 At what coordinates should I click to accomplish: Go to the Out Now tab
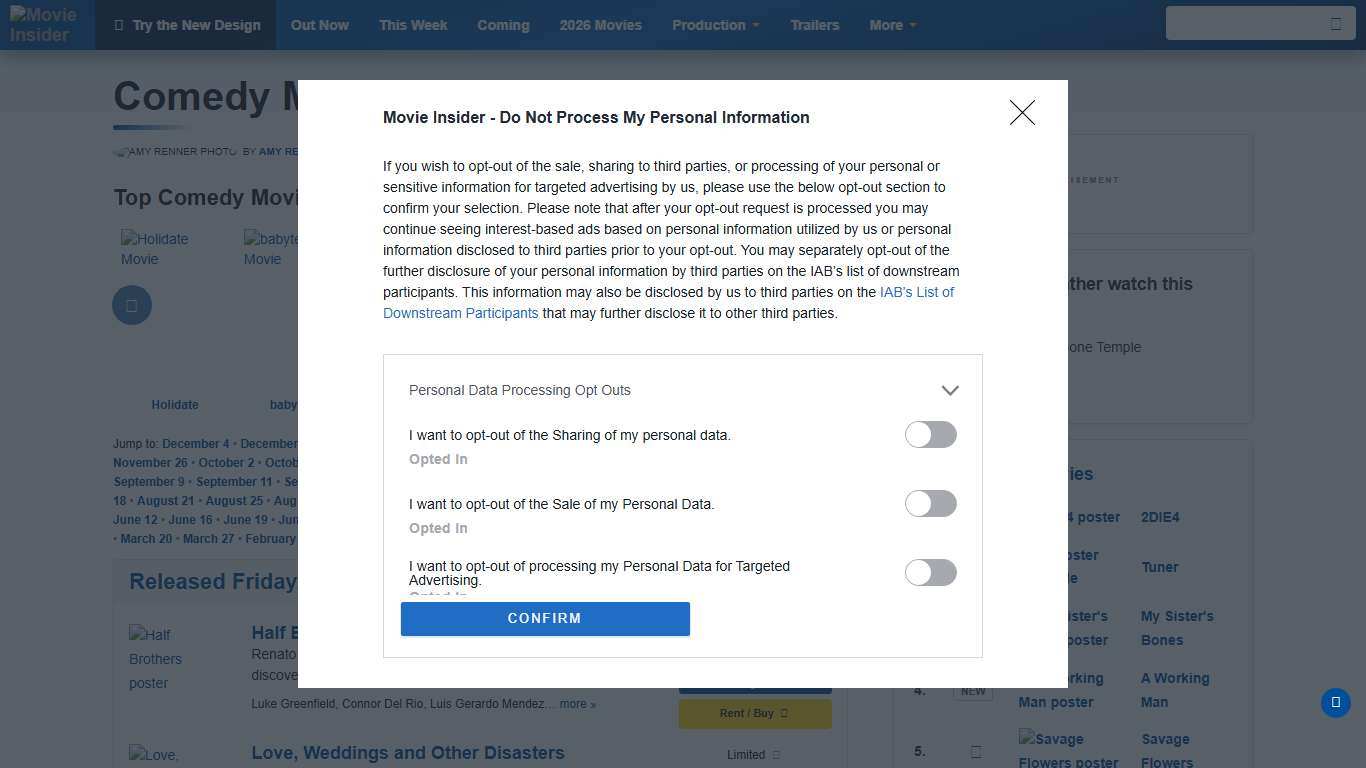click(x=320, y=25)
